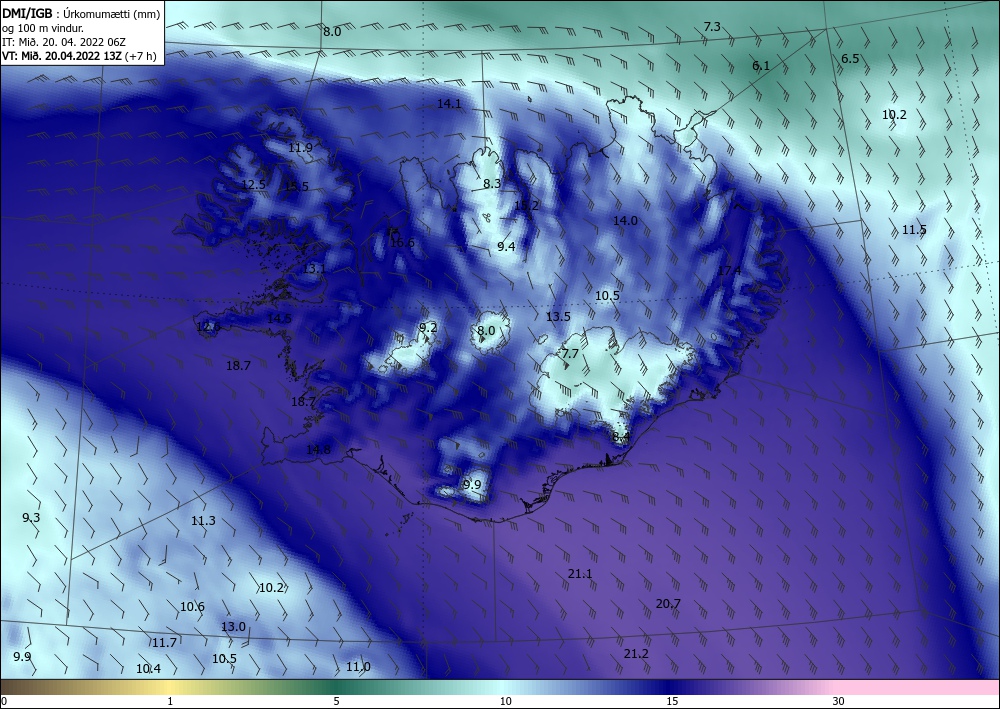The height and width of the screenshot is (709, 1000).
Task: Click the 8.3 value on the map
Action: click(492, 184)
